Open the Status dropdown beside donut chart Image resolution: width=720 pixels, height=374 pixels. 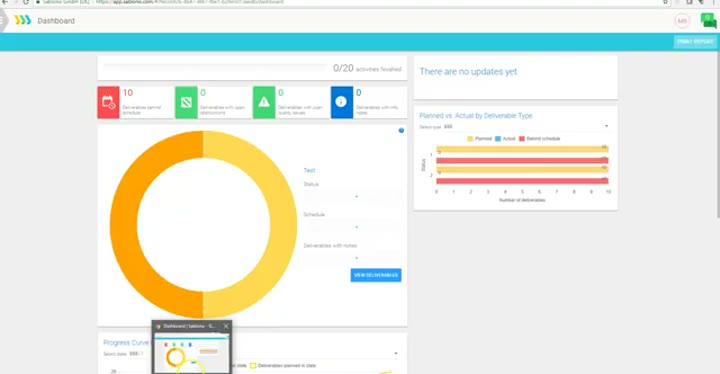353,197
